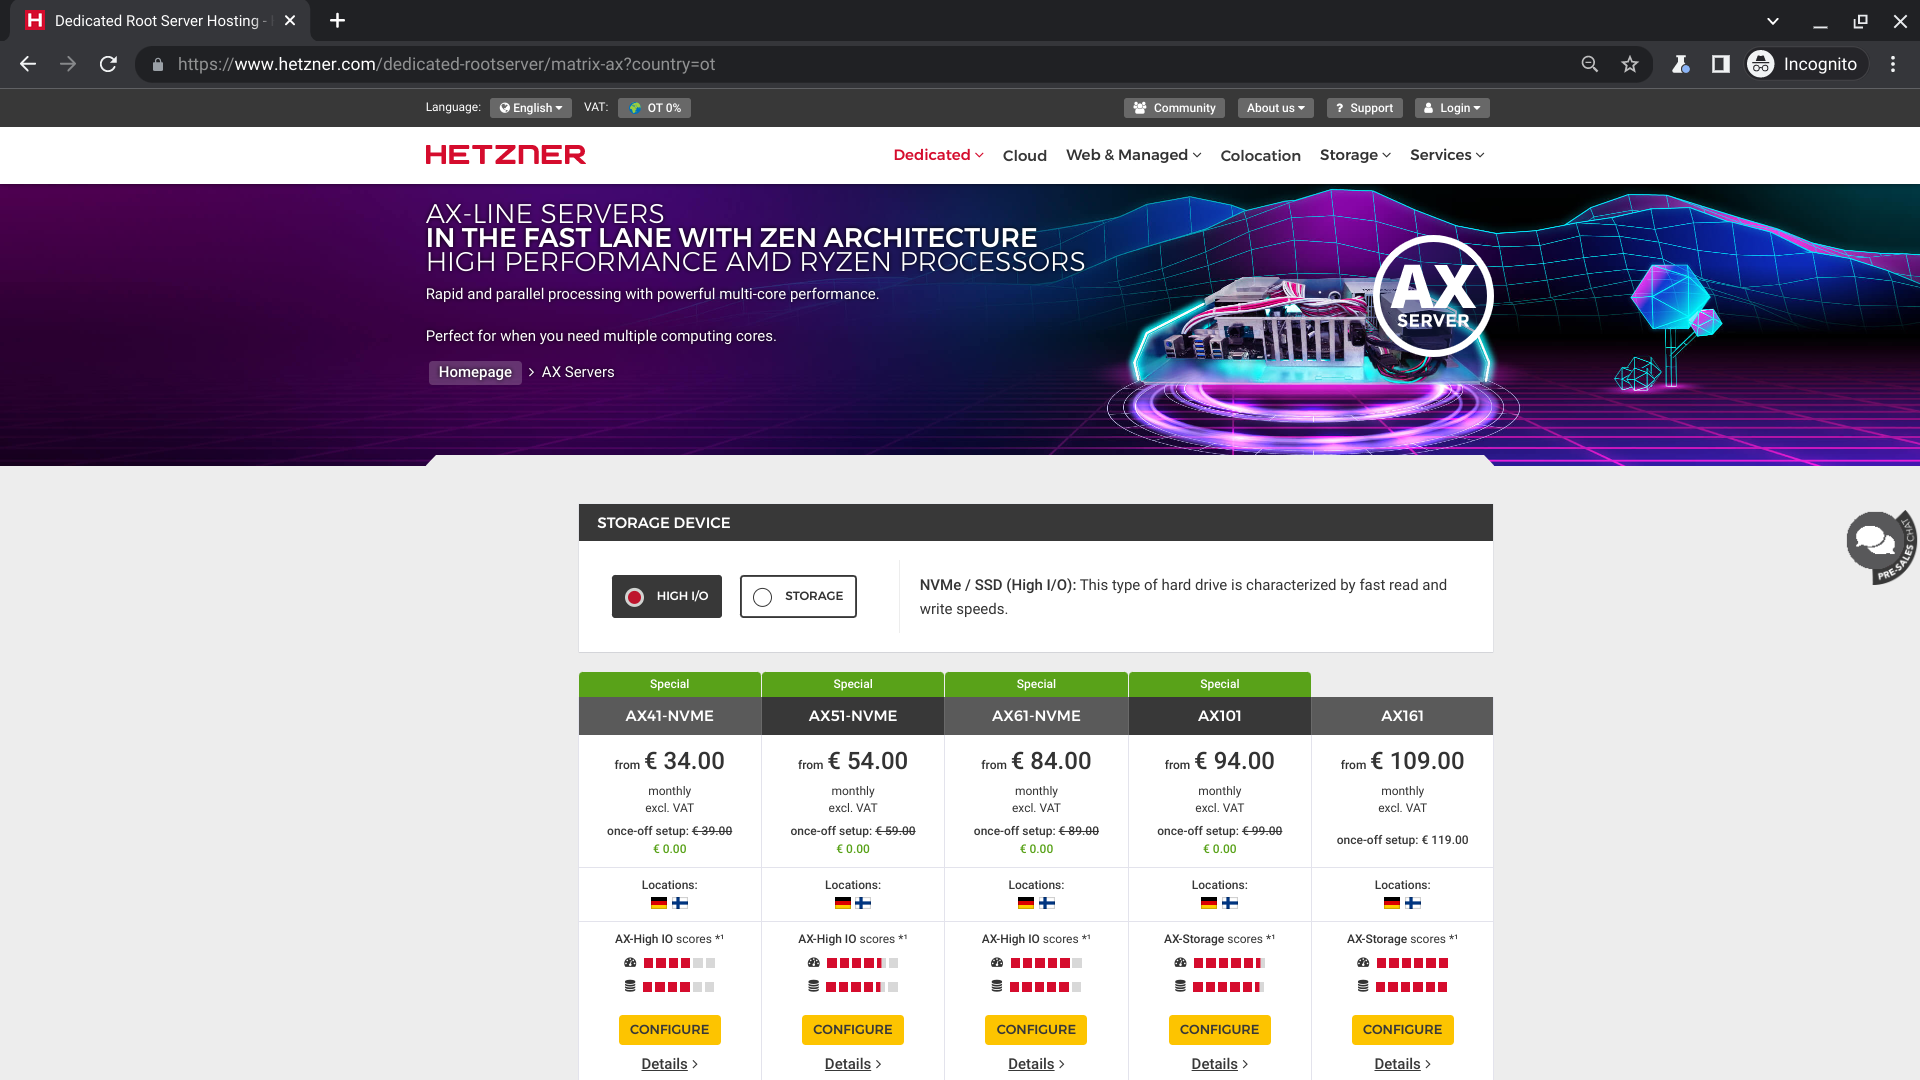This screenshot has height=1080, width=1920.
Task: Open Details for AX161
Action: point(1402,1064)
